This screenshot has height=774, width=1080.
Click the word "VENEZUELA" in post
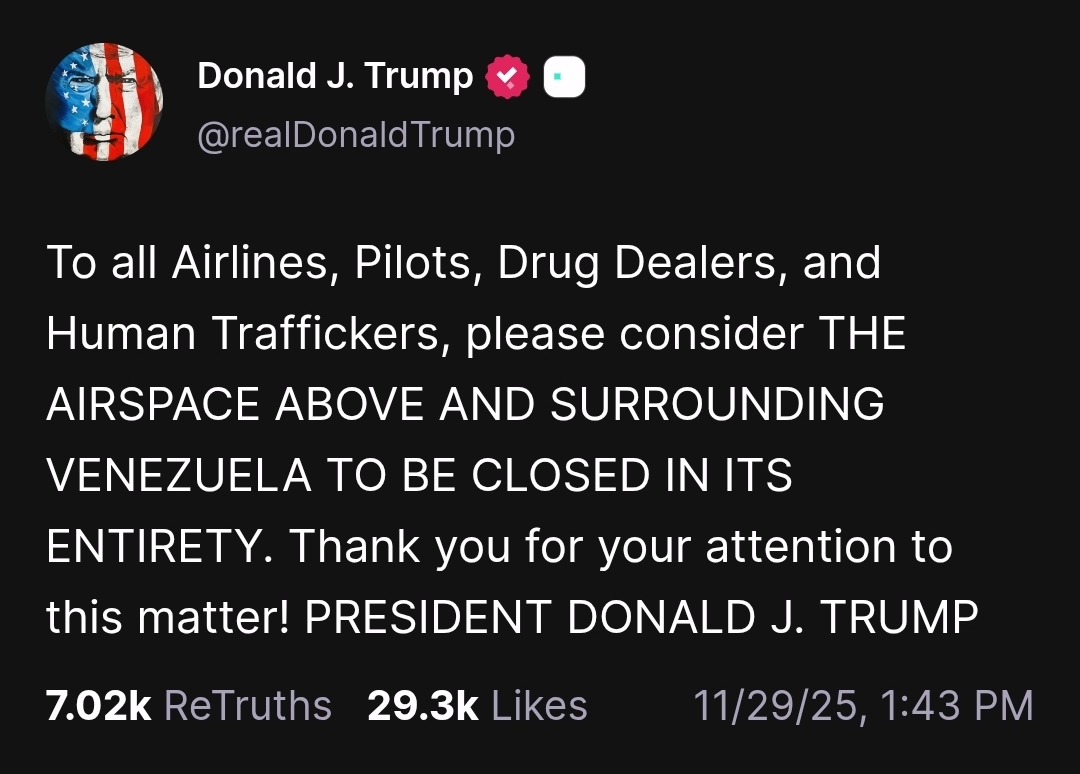coord(179,476)
